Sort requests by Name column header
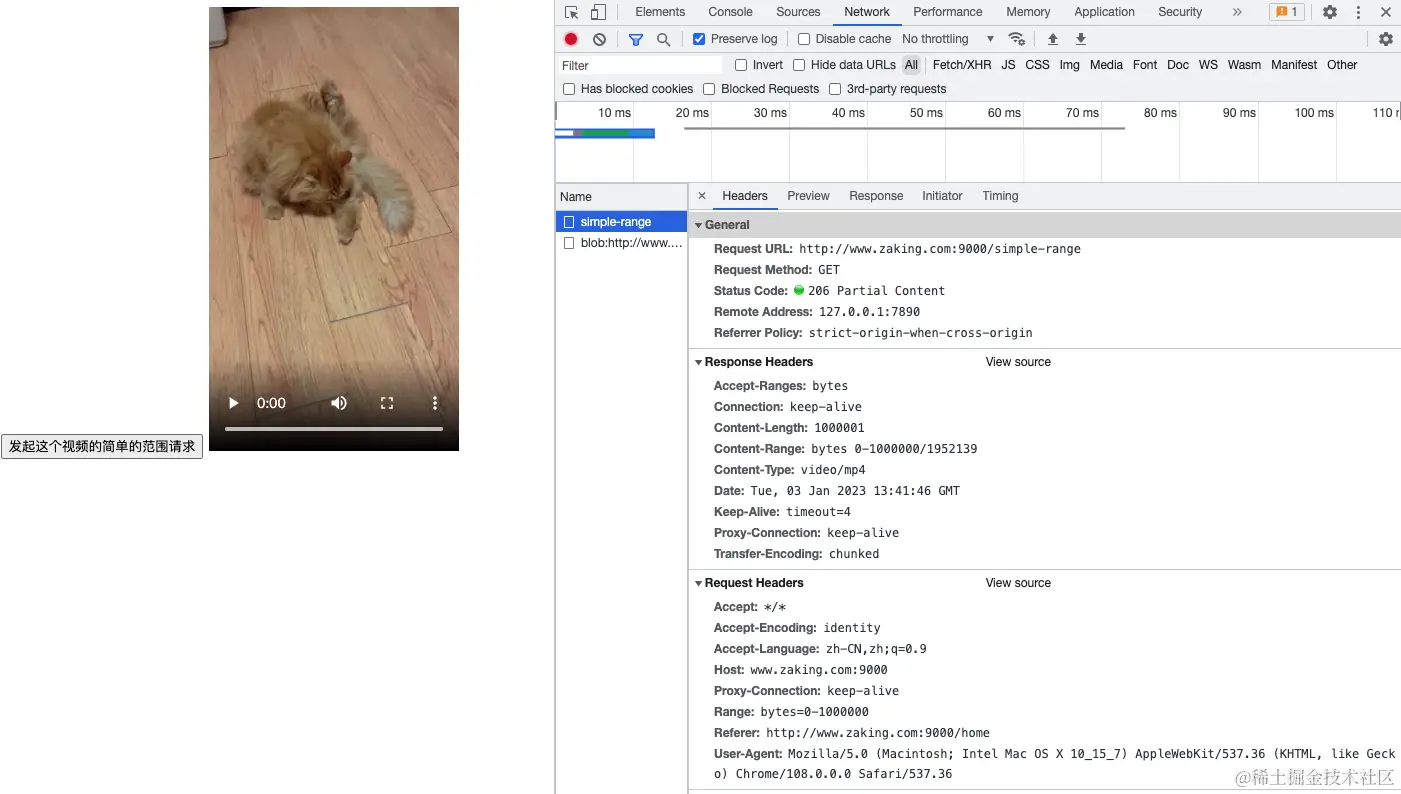This screenshot has height=794, width=1401. point(621,197)
